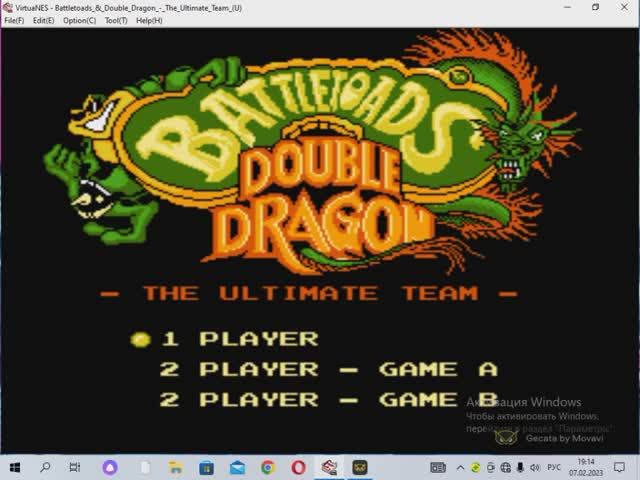Click THE ULTIMATE TEAM subtitle text
Viewport: 640px width, 480px height.
point(309,293)
